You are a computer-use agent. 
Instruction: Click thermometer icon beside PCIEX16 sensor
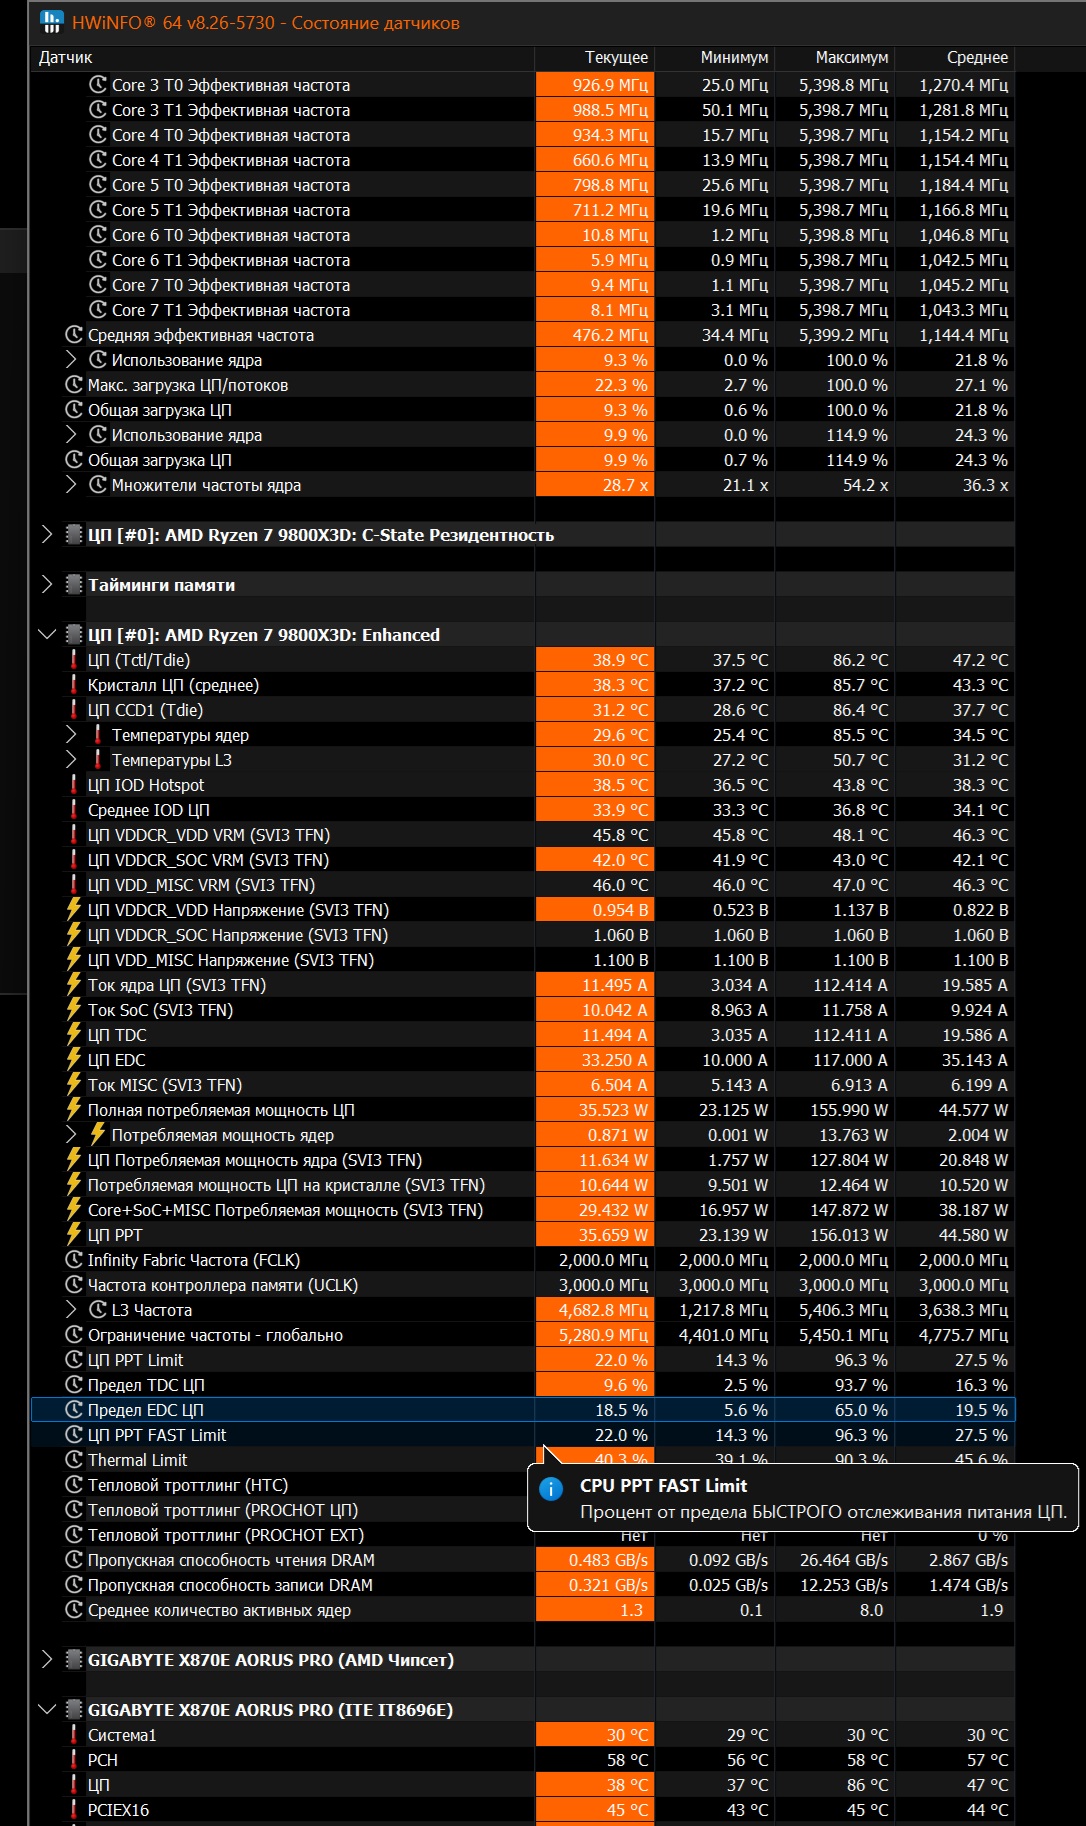click(x=74, y=1810)
